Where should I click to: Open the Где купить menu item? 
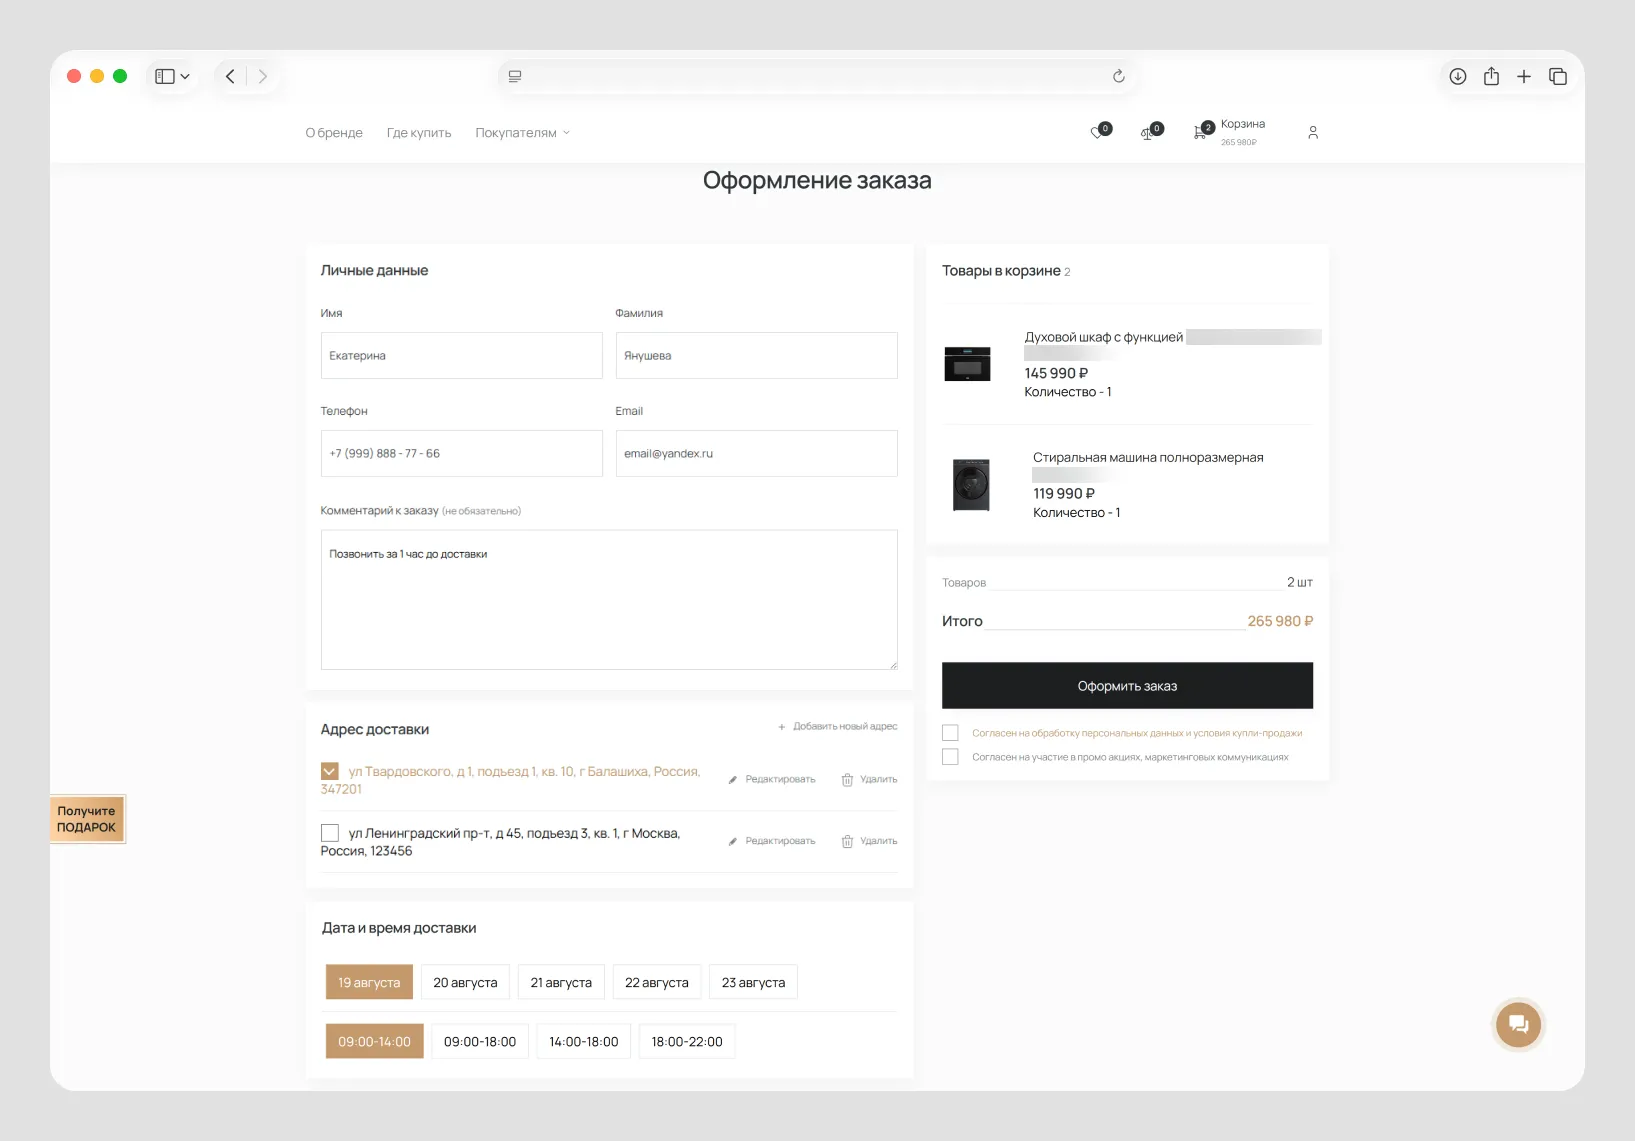tap(419, 133)
